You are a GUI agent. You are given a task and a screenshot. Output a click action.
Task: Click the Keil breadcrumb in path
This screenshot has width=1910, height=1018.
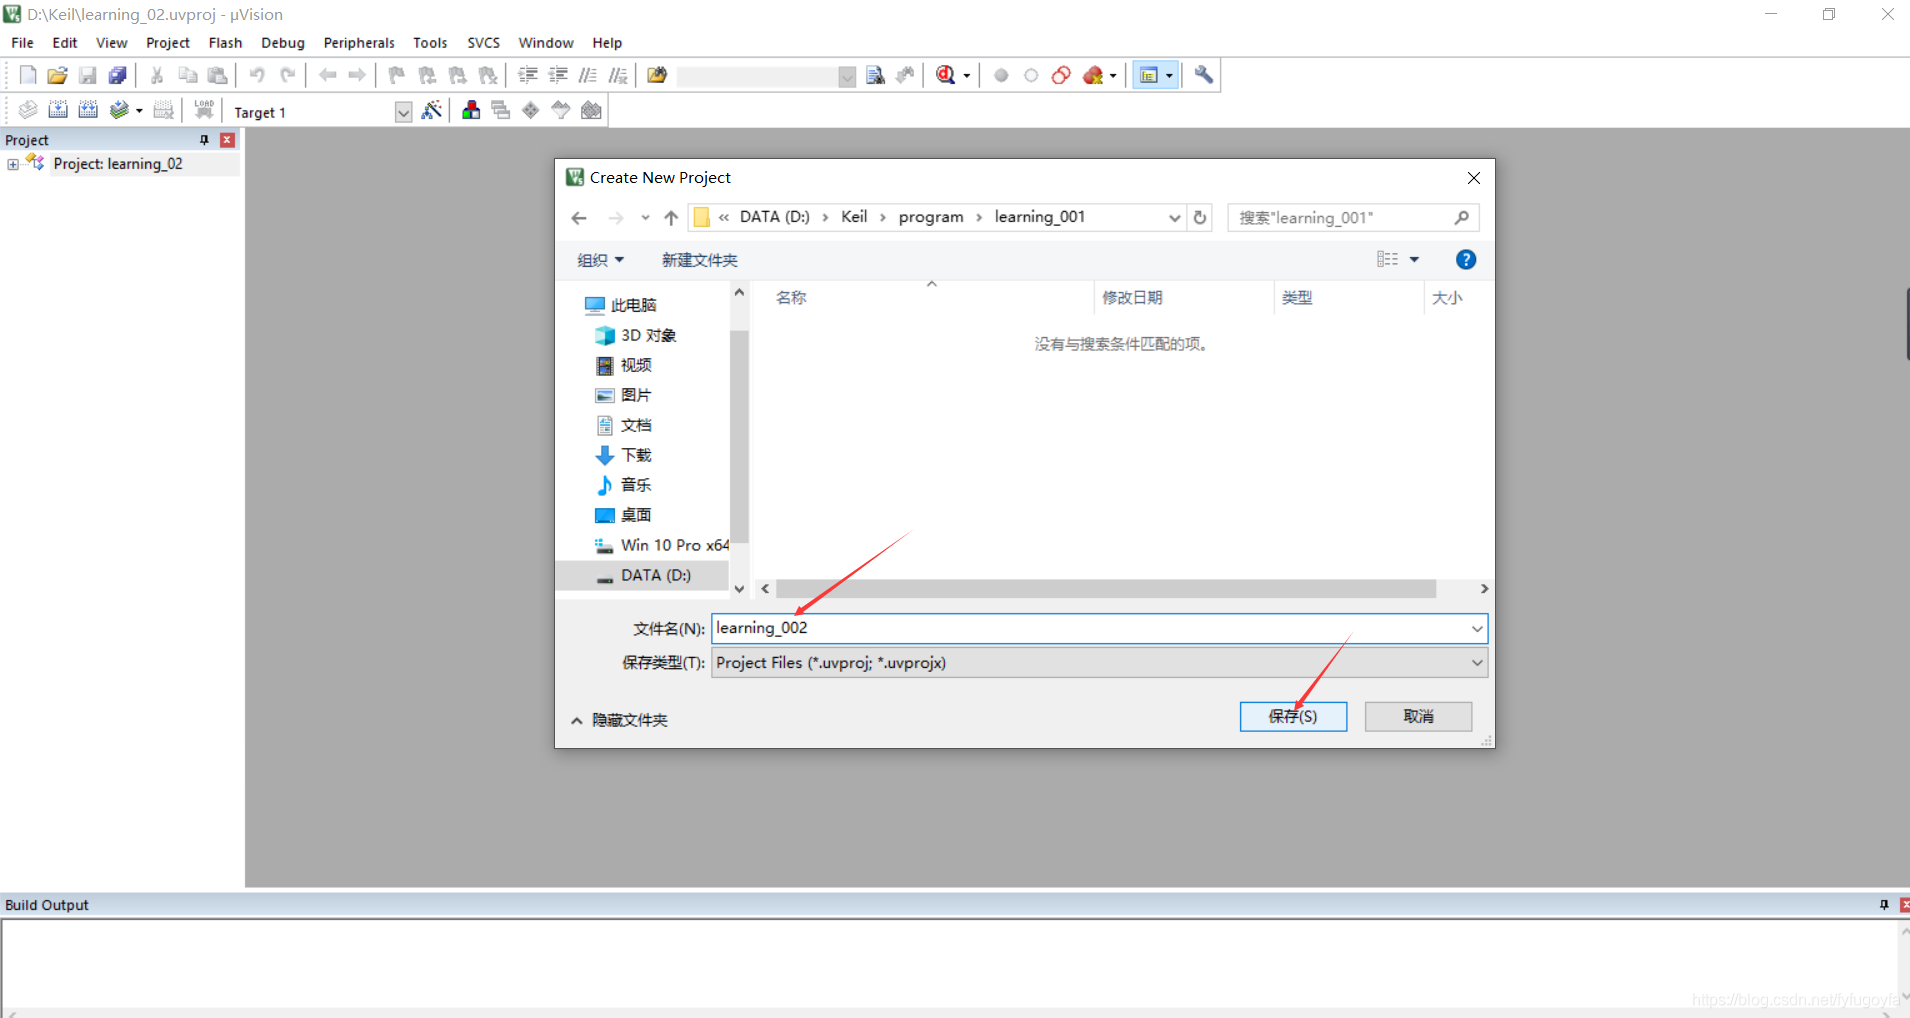(x=854, y=217)
